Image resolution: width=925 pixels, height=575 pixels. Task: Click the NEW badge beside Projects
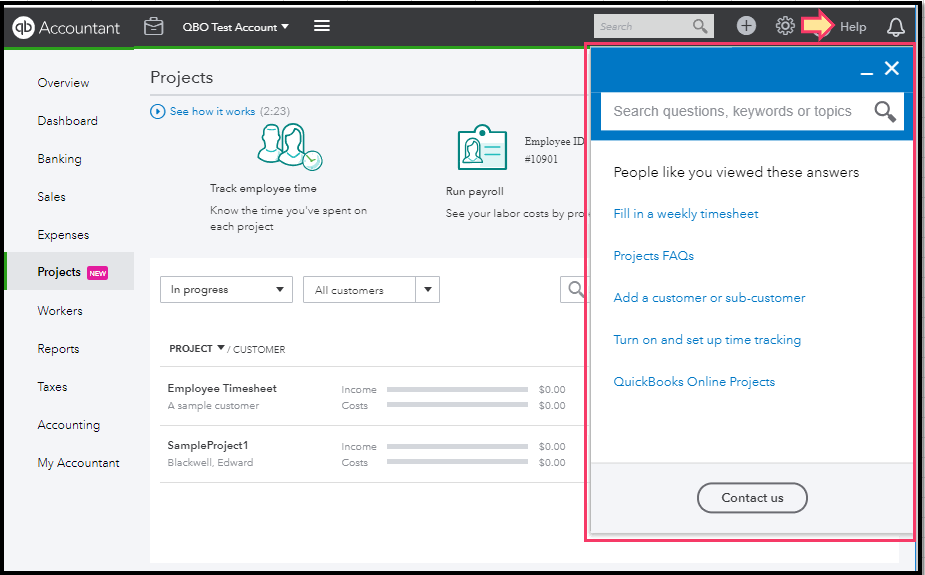(97, 273)
